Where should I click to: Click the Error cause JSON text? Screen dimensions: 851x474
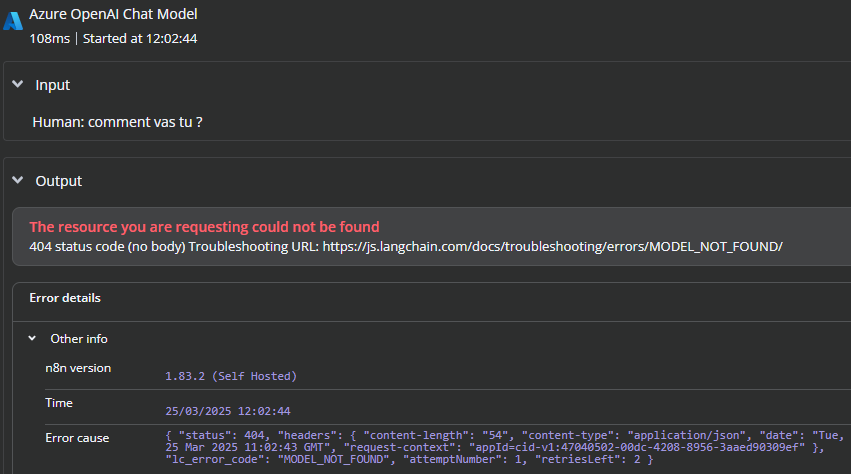[x=505, y=447]
